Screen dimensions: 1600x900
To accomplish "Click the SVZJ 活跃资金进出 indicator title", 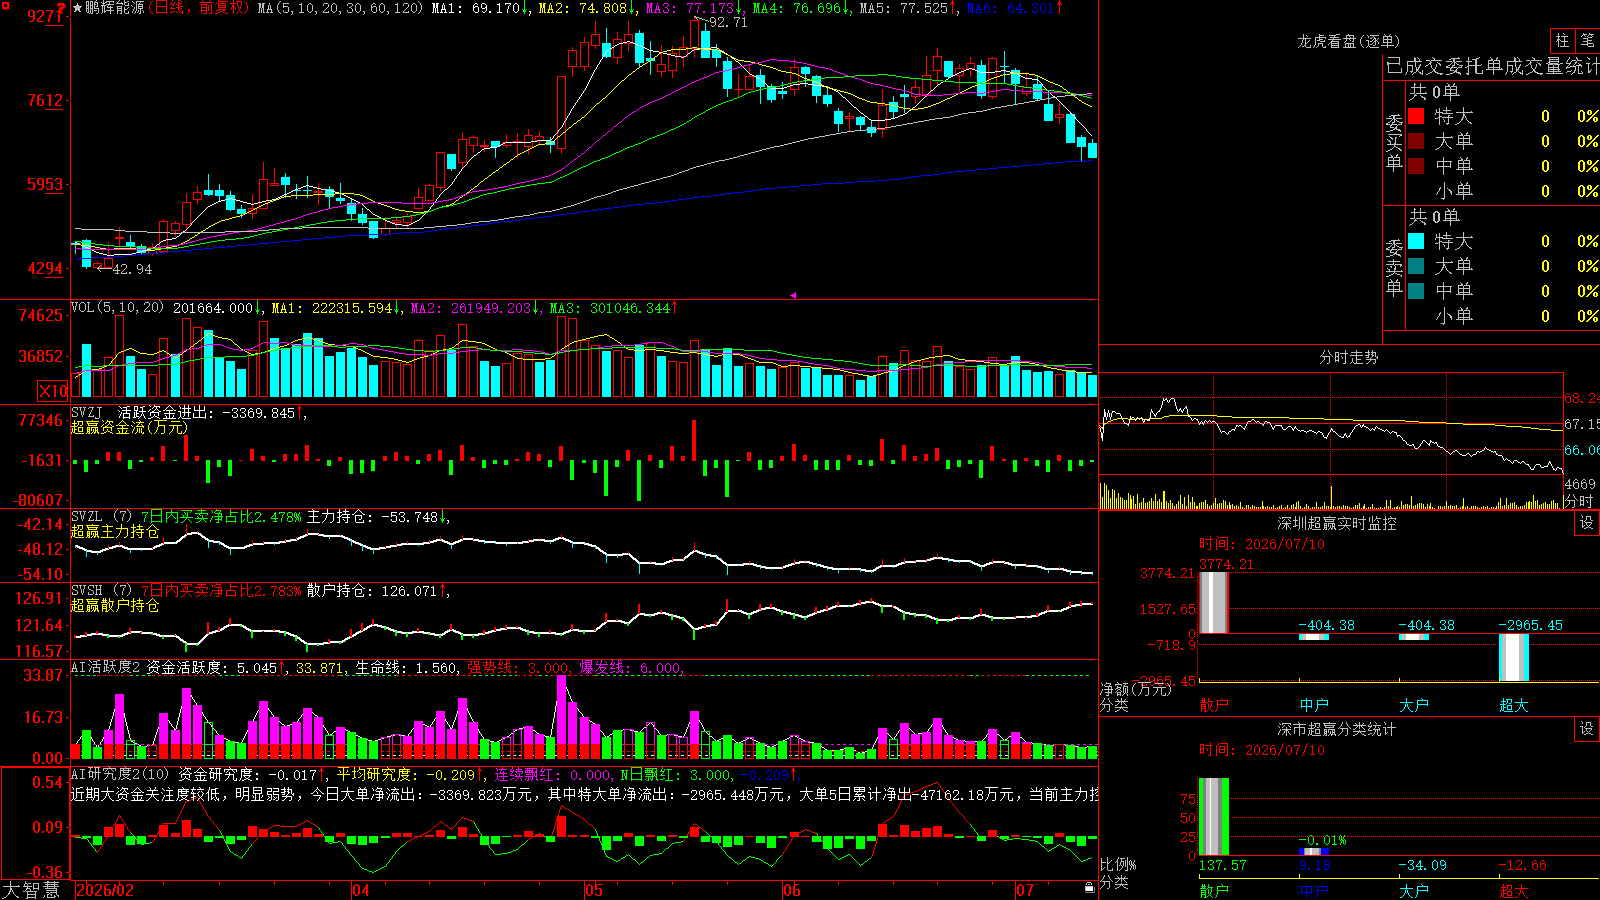I will pyautogui.click(x=187, y=413).
